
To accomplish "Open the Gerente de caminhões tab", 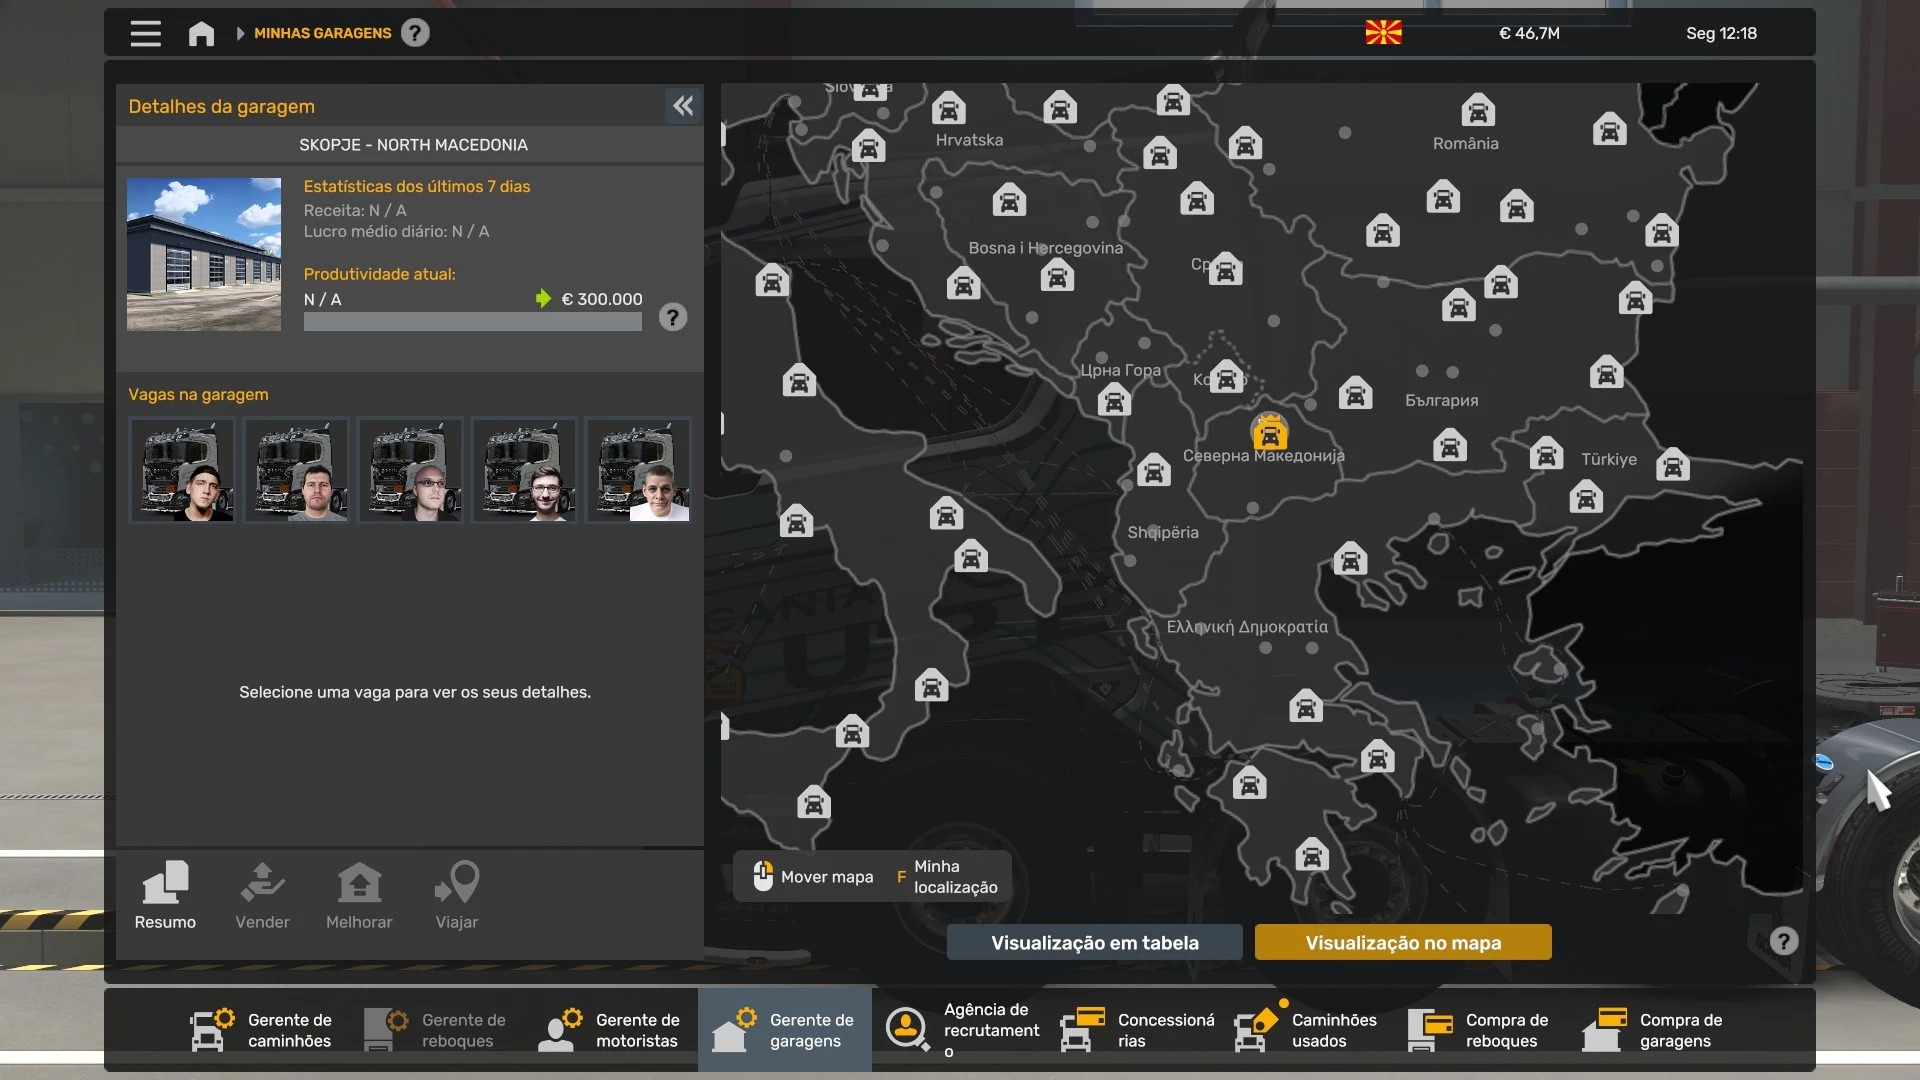I will point(262,1030).
